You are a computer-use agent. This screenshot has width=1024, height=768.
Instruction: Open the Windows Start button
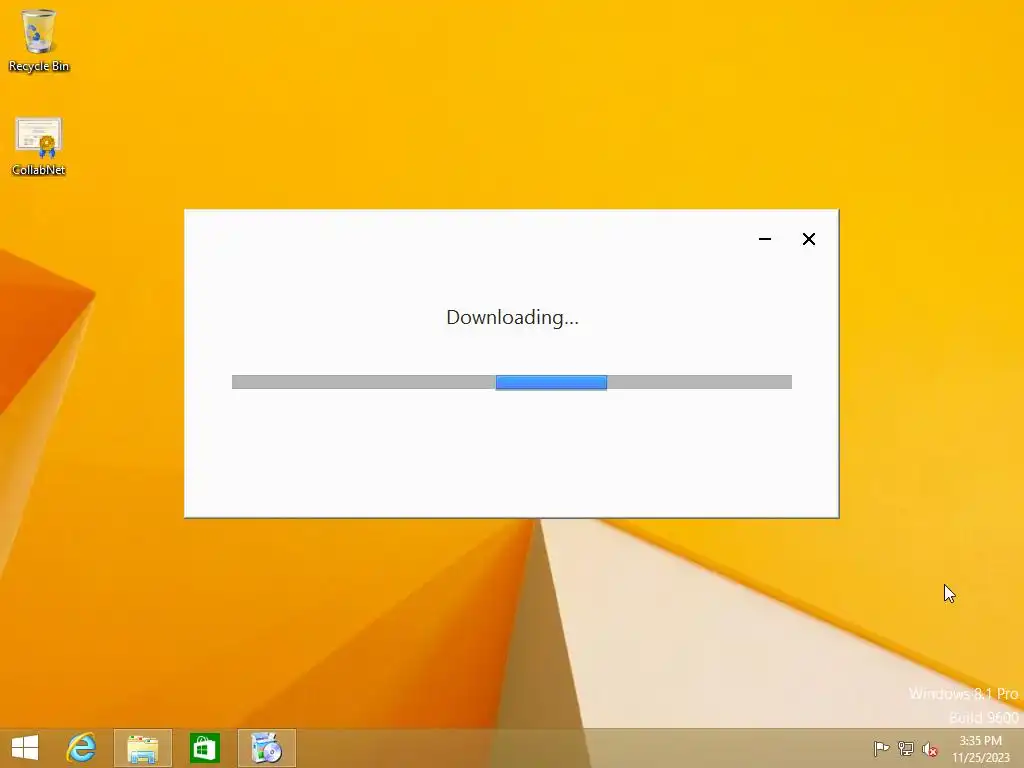tap(25, 748)
